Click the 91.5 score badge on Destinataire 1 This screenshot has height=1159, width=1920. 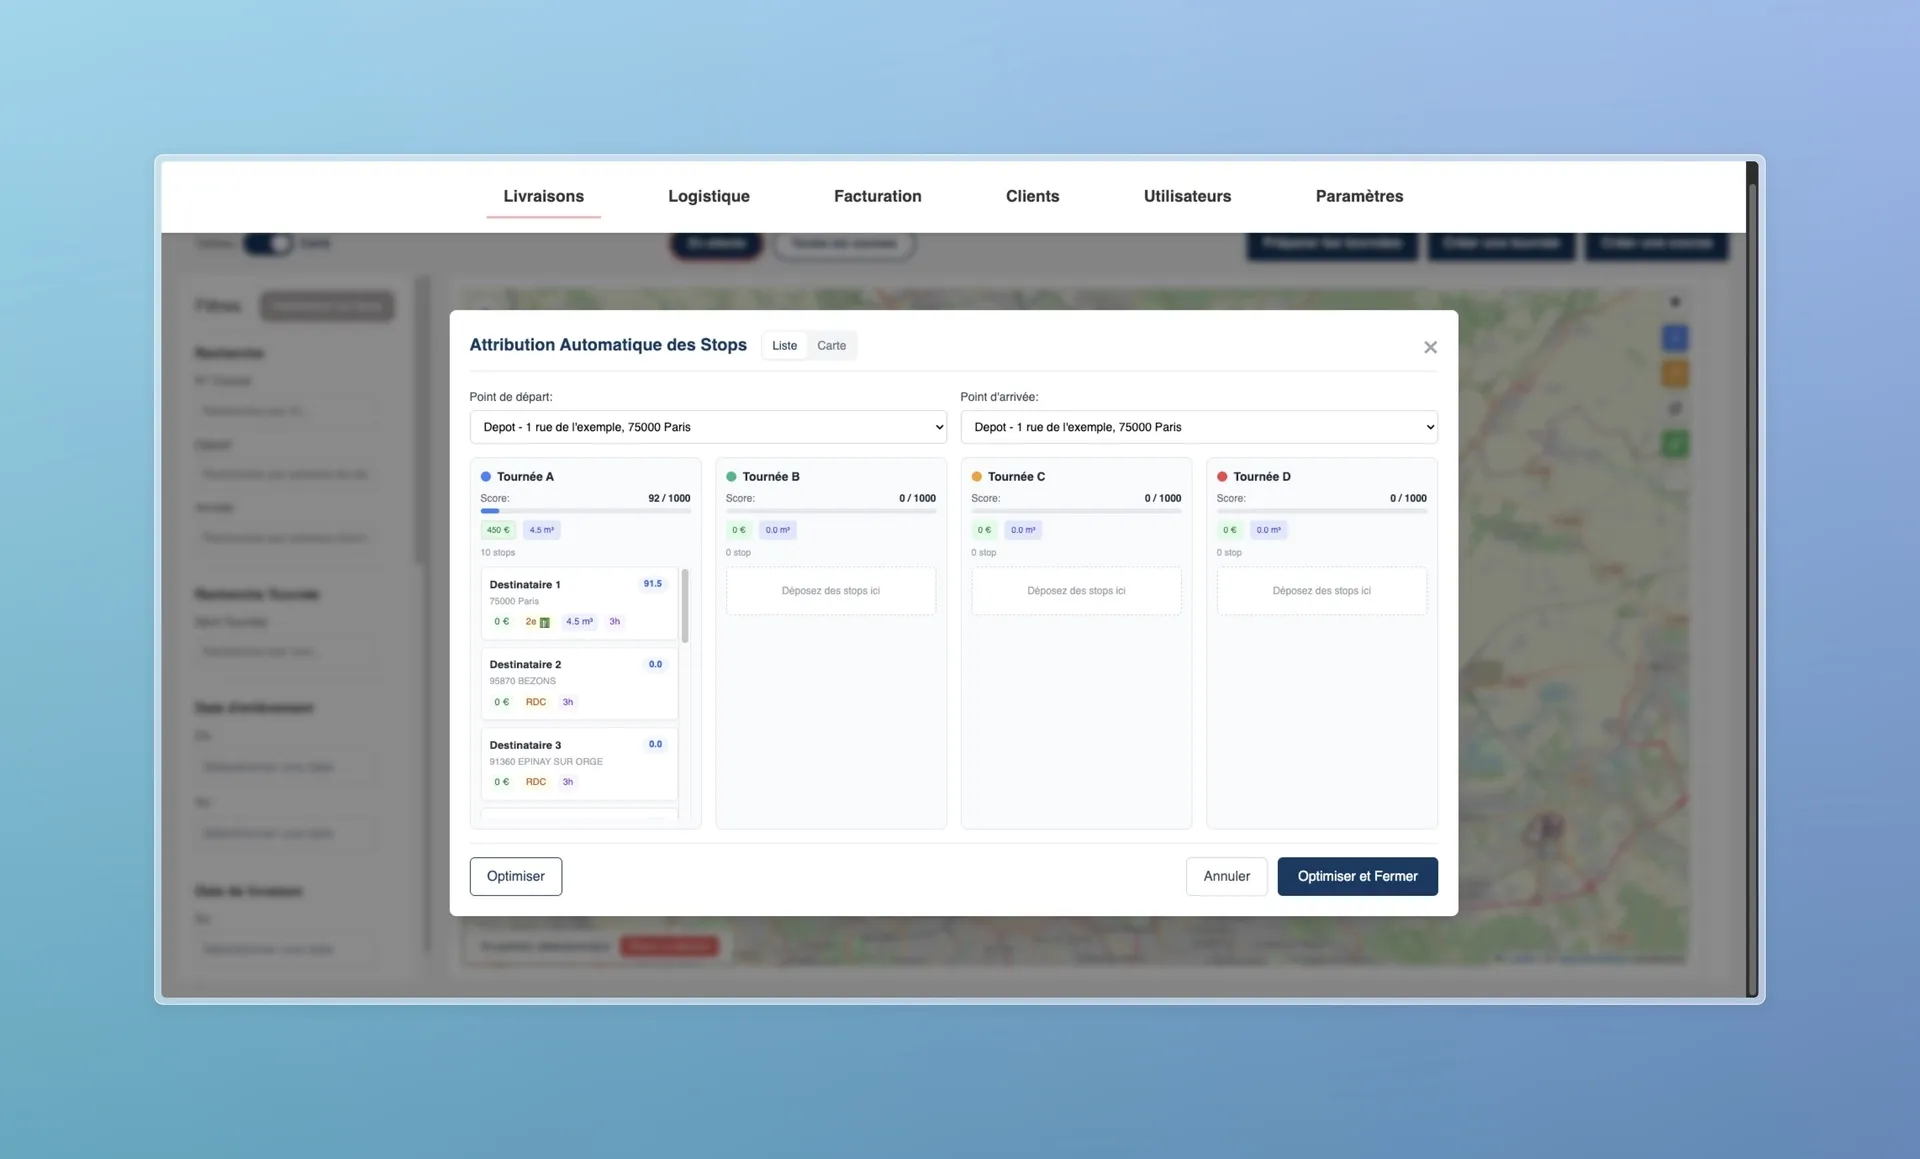point(652,584)
